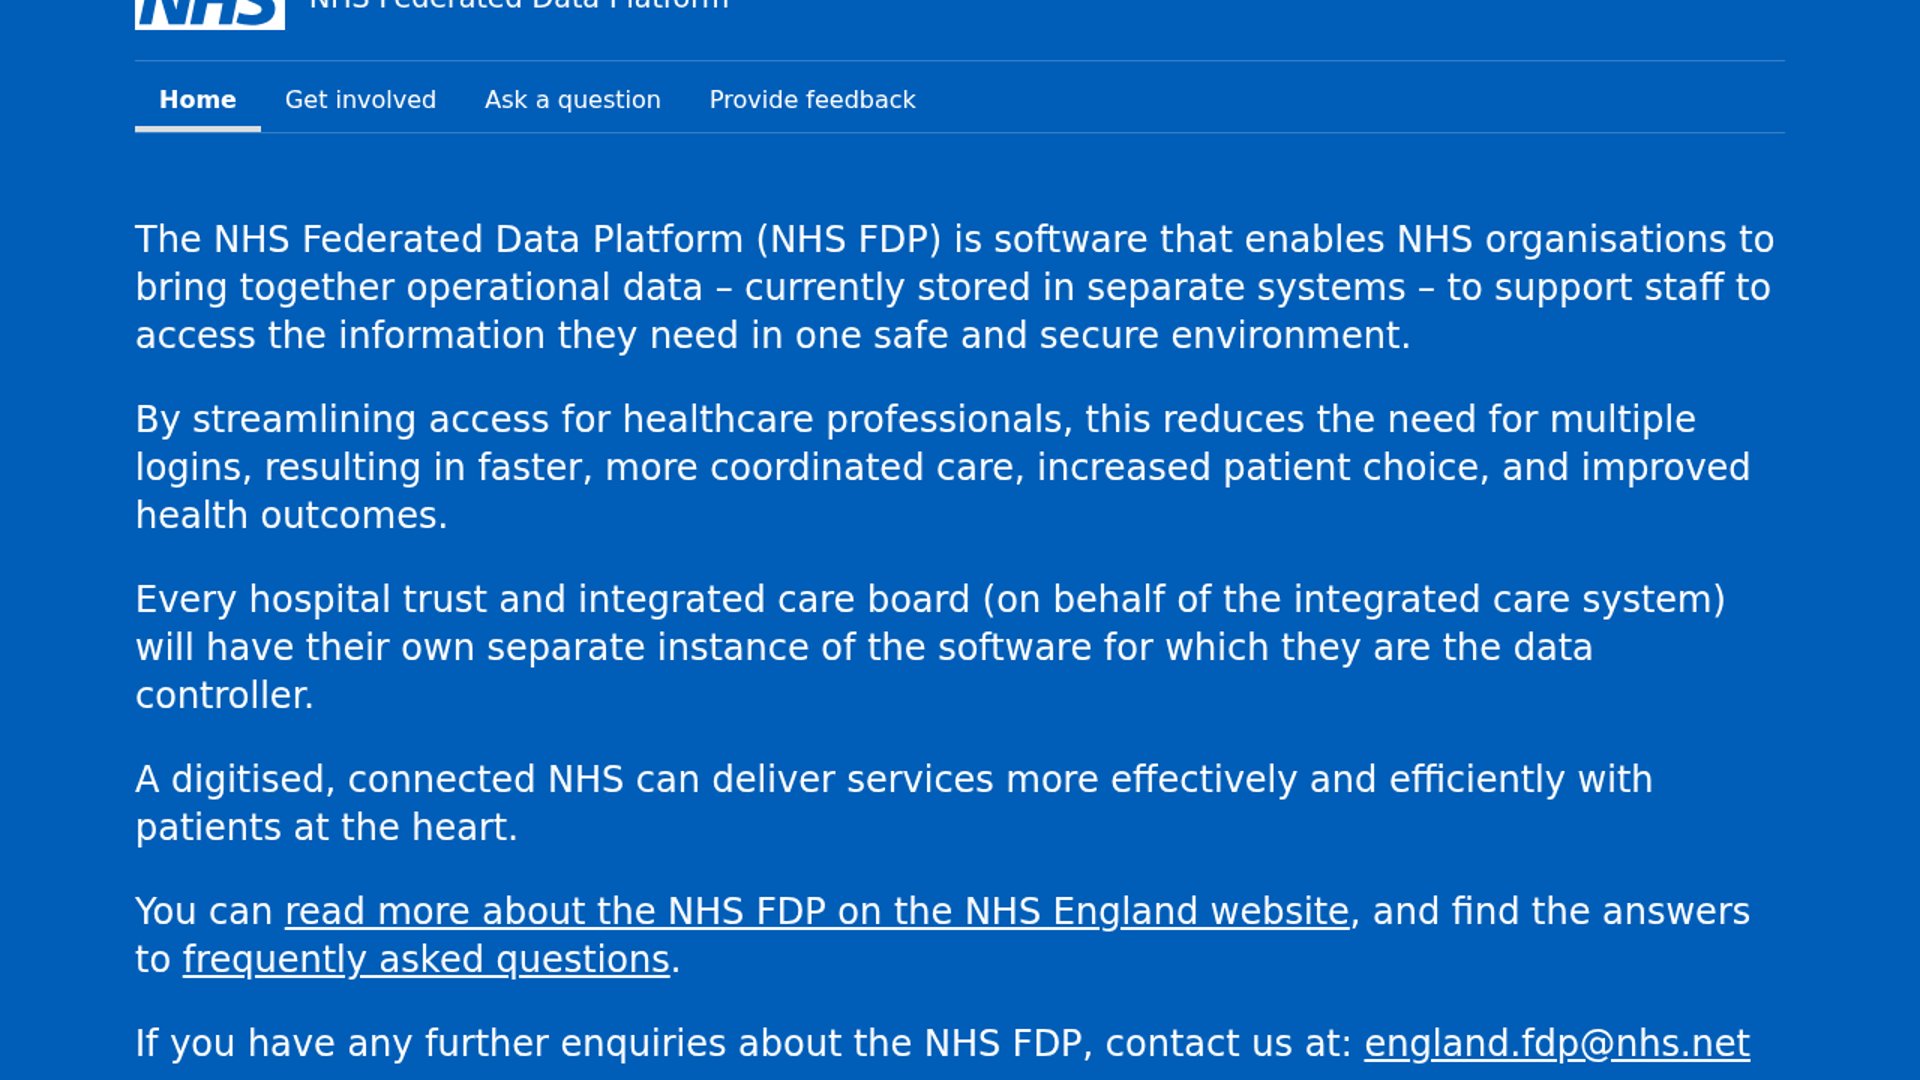
Task: Click the words 'You can' before the link
Action: point(203,911)
